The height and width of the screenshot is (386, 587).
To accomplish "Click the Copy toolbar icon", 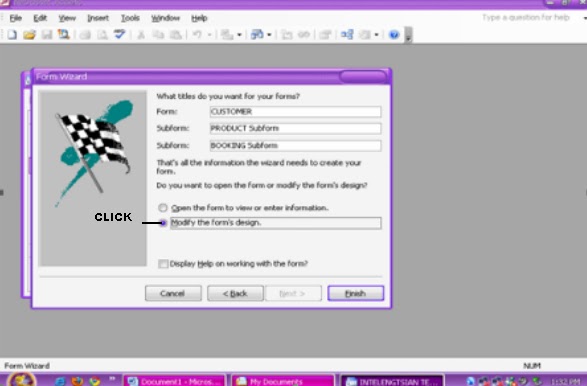I will click(158, 35).
